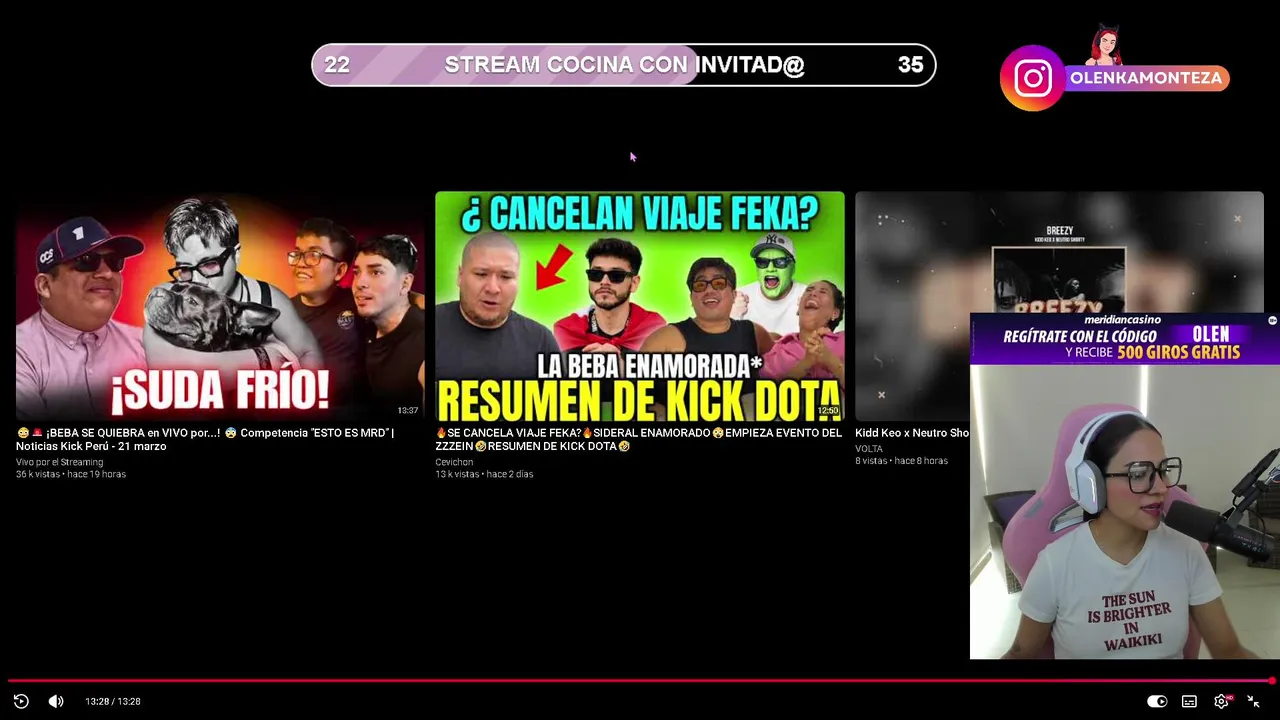Click '8 vistas • hace 8 horas'
This screenshot has width=1280, height=720.
[901, 461]
